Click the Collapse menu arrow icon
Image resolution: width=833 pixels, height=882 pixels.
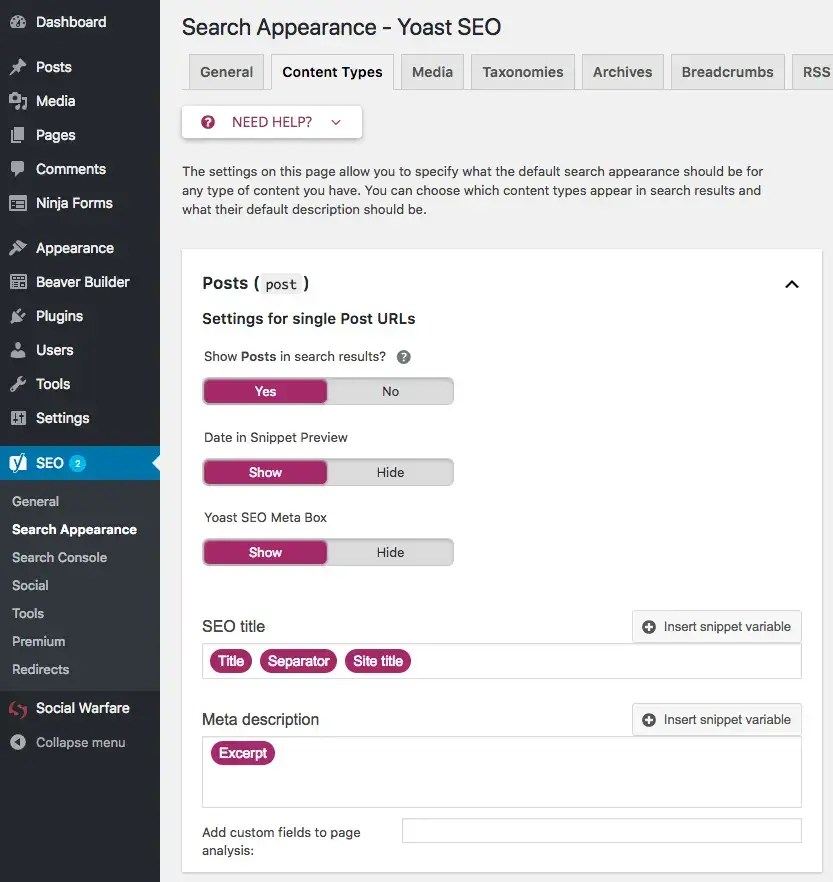point(18,742)
